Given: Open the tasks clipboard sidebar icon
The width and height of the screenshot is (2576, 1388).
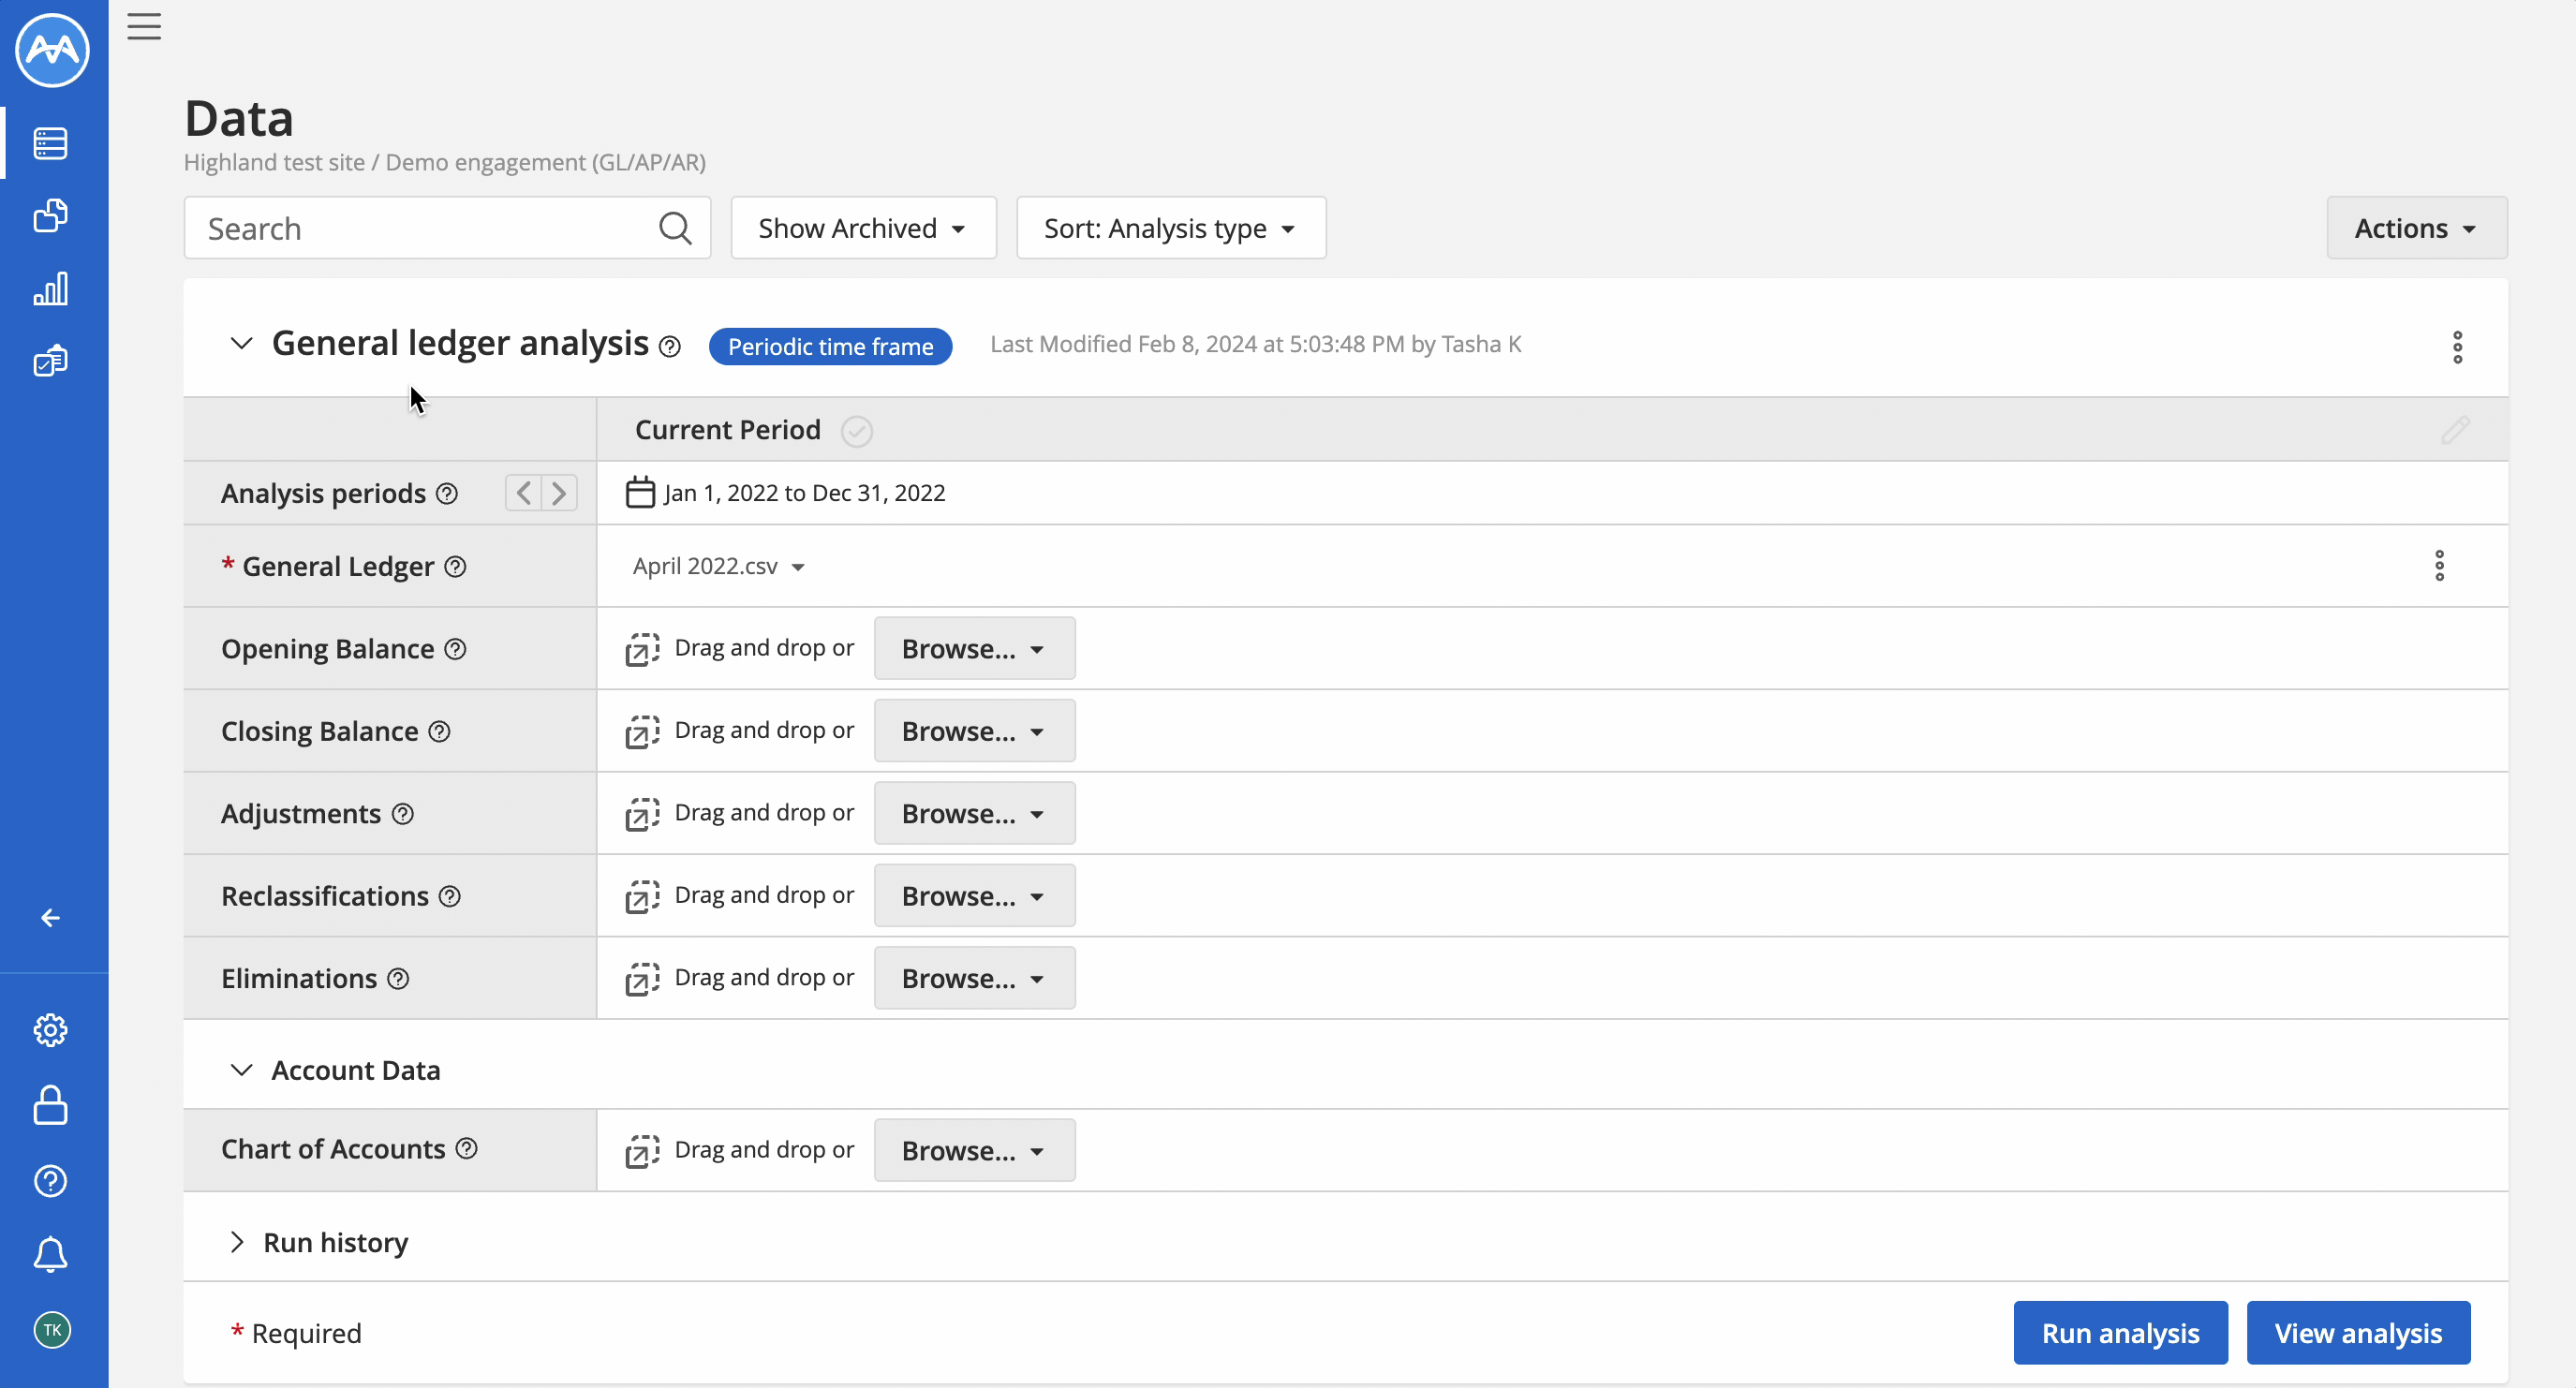Looking at the screenshot, I should coord(51,360).
